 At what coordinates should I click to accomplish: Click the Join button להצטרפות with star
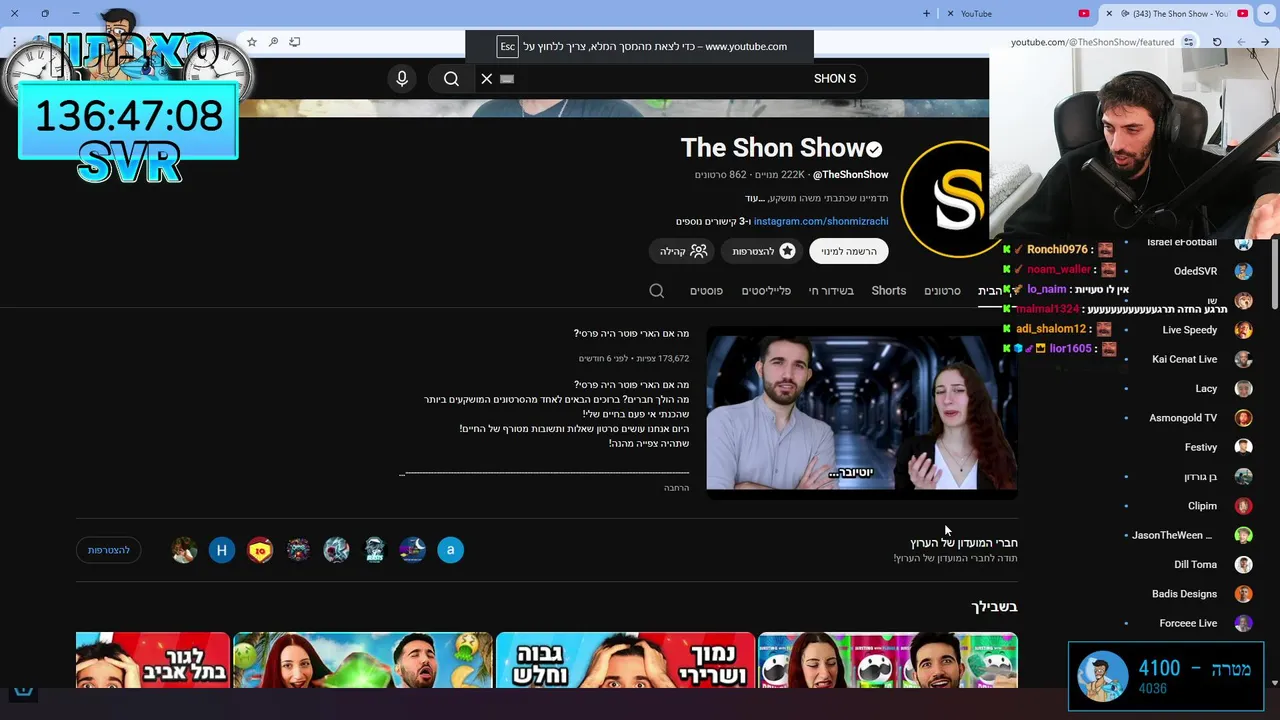(x=764, y=251)
